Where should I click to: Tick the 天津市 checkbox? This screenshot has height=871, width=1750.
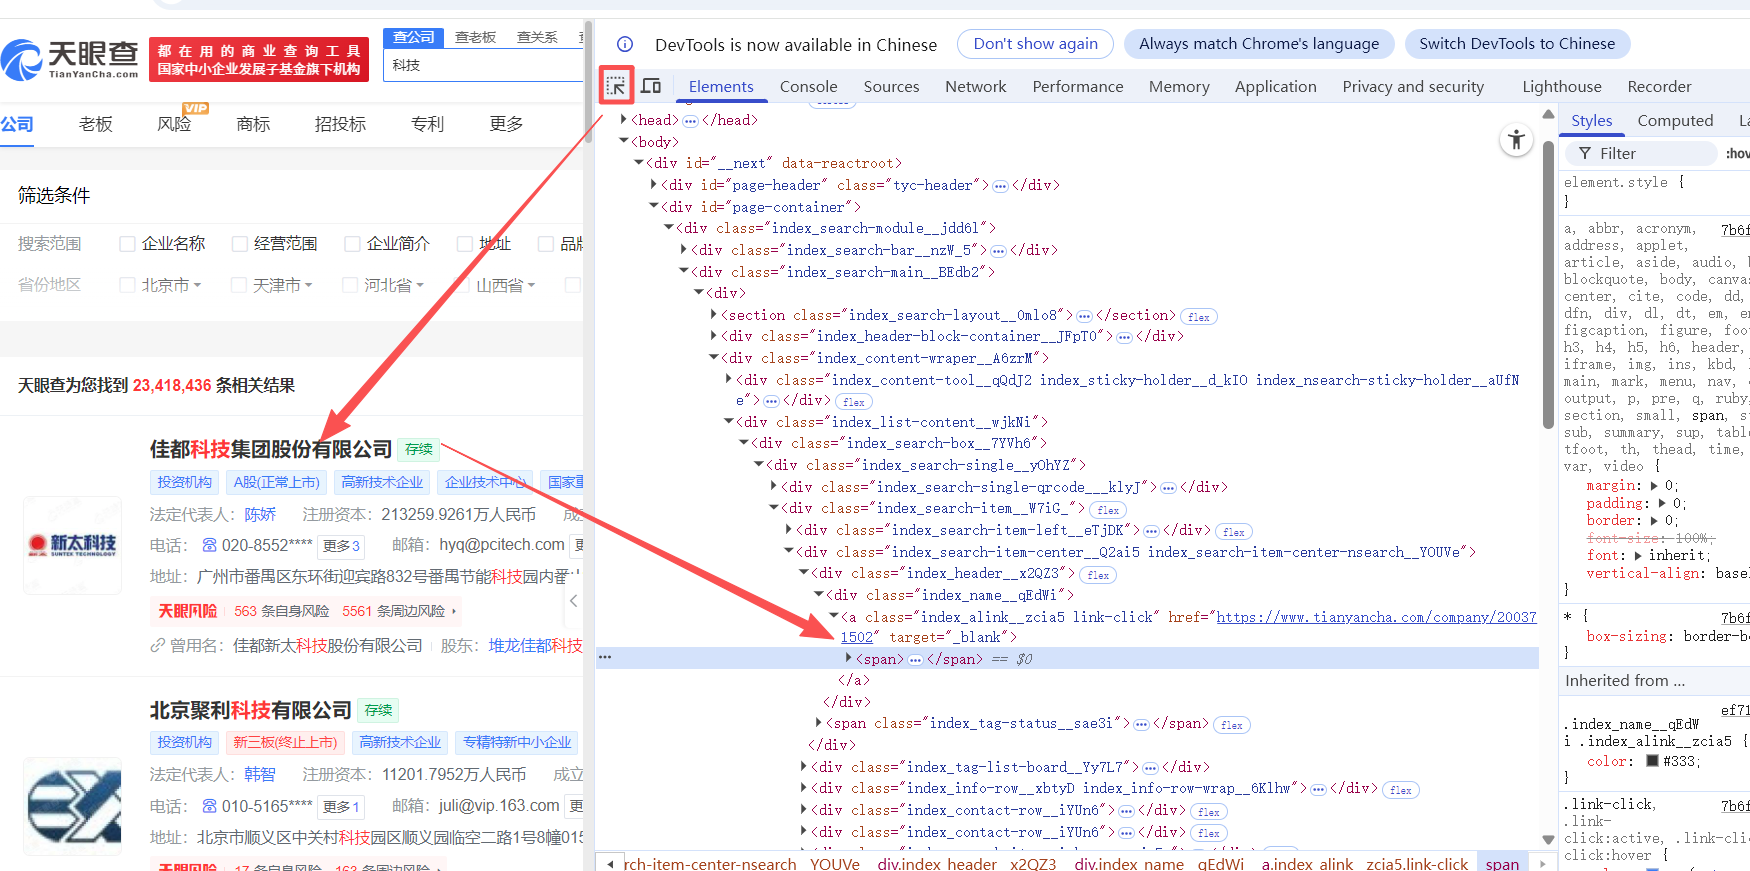[x=238, y=285]
